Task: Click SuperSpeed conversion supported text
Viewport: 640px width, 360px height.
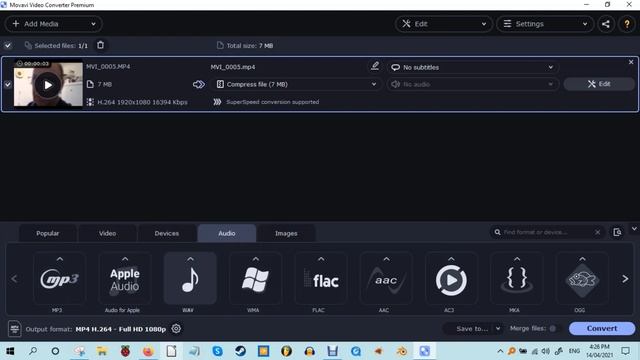Action: (x=273, y=102)
